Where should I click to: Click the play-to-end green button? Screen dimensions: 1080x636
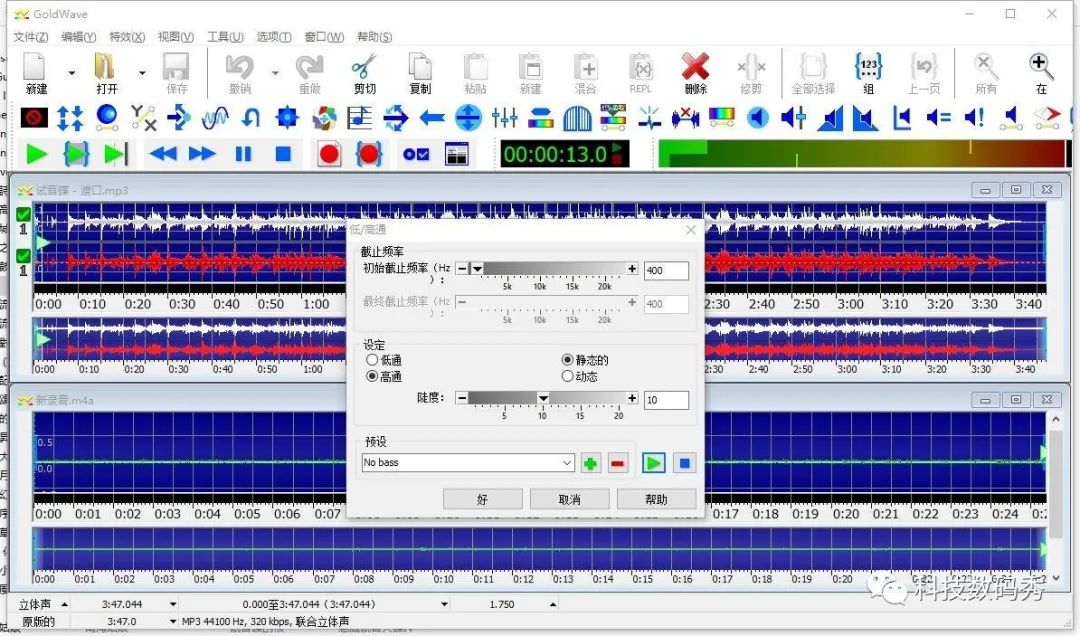click(x=116, y=154)
